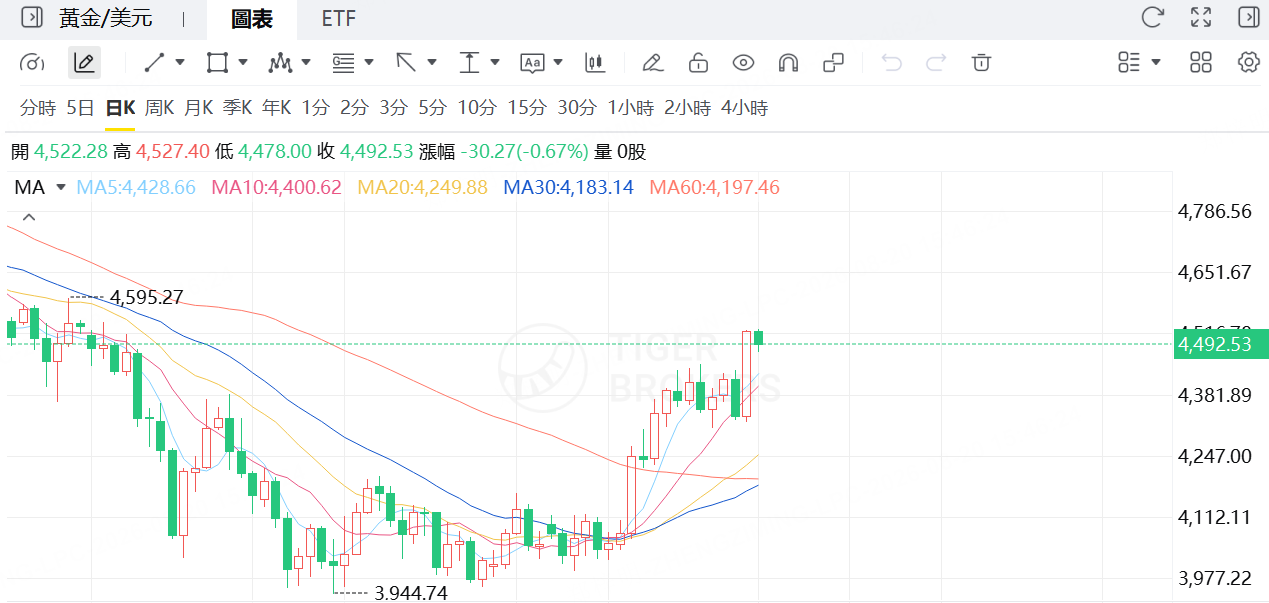Select the arrow marker tool

click(406, 63)
